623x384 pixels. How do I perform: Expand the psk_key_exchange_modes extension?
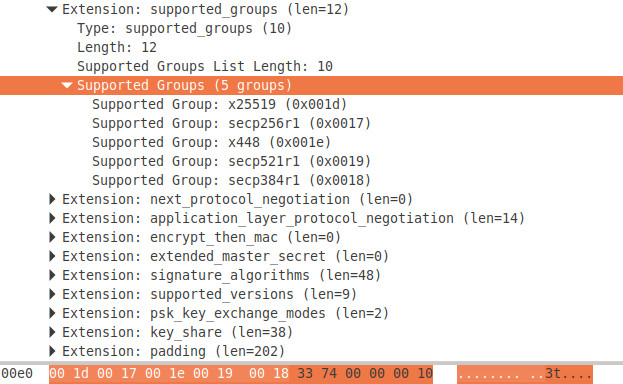[x=52, y=313]
